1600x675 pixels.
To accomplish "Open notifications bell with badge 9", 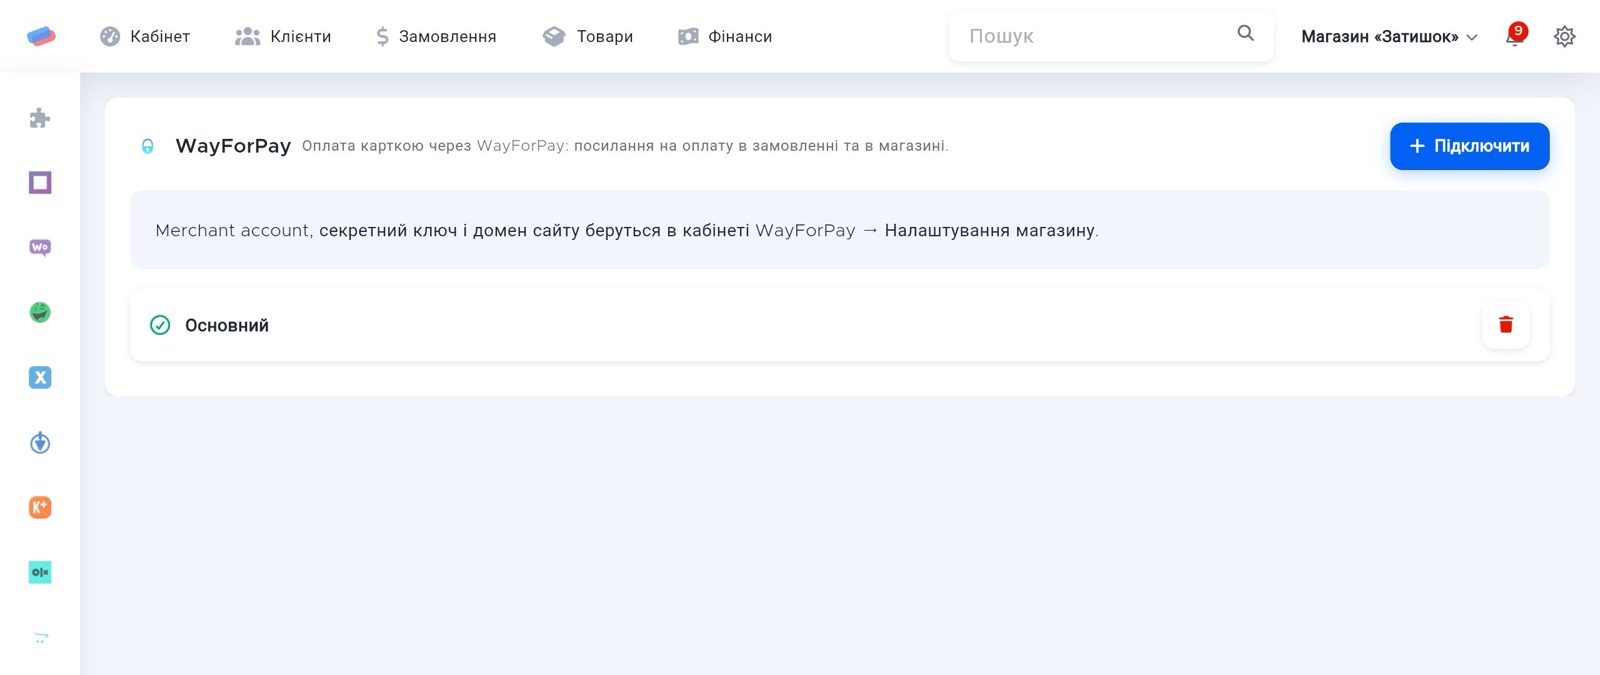I will 1516,36.
